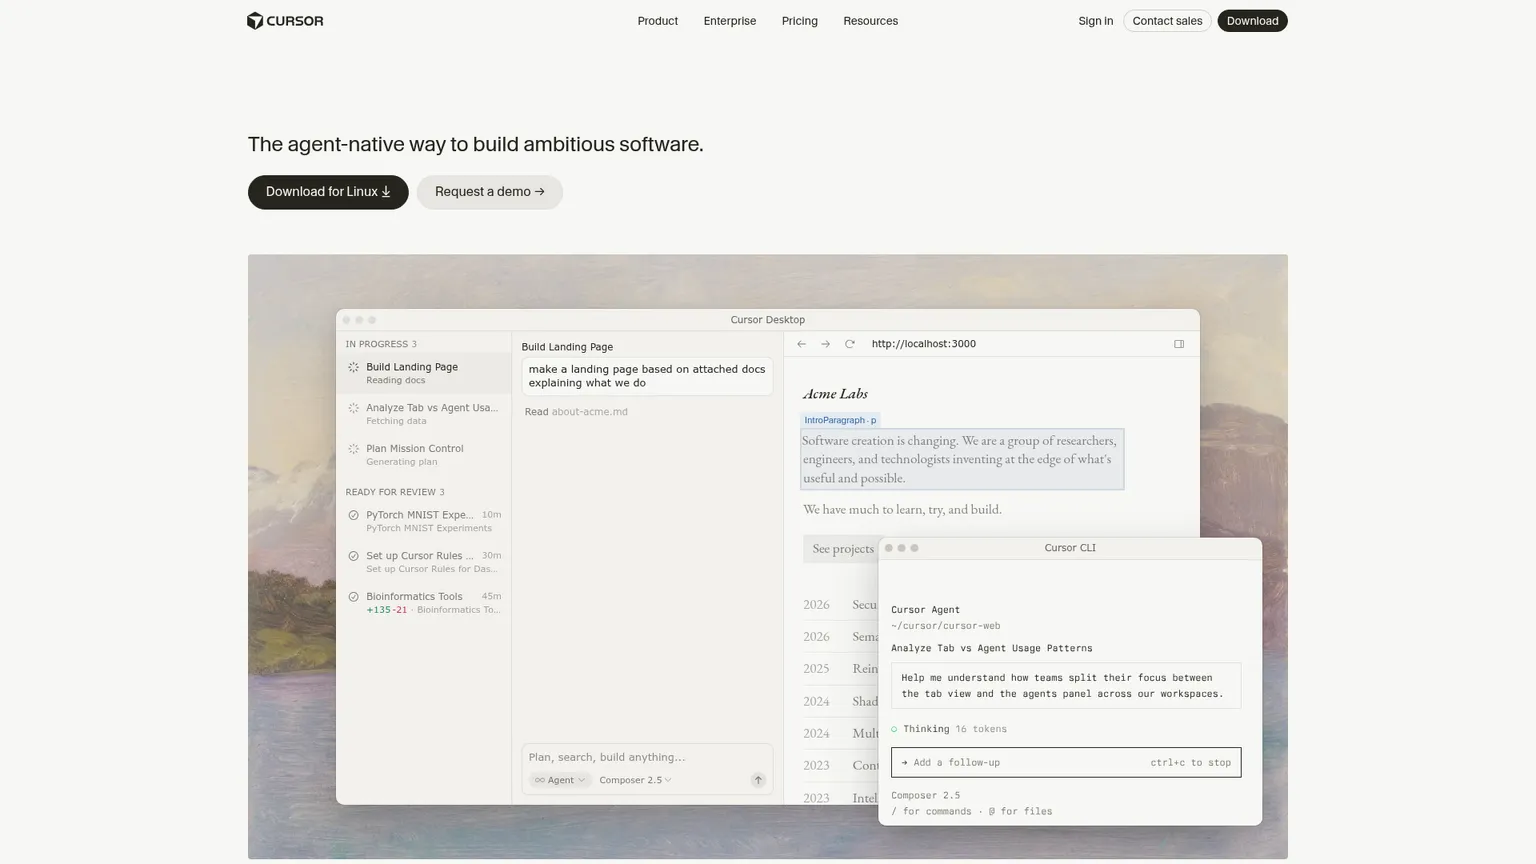
Task: Click the Add a follow-up field in Cursor CLI
Action: pos(1066,762)
